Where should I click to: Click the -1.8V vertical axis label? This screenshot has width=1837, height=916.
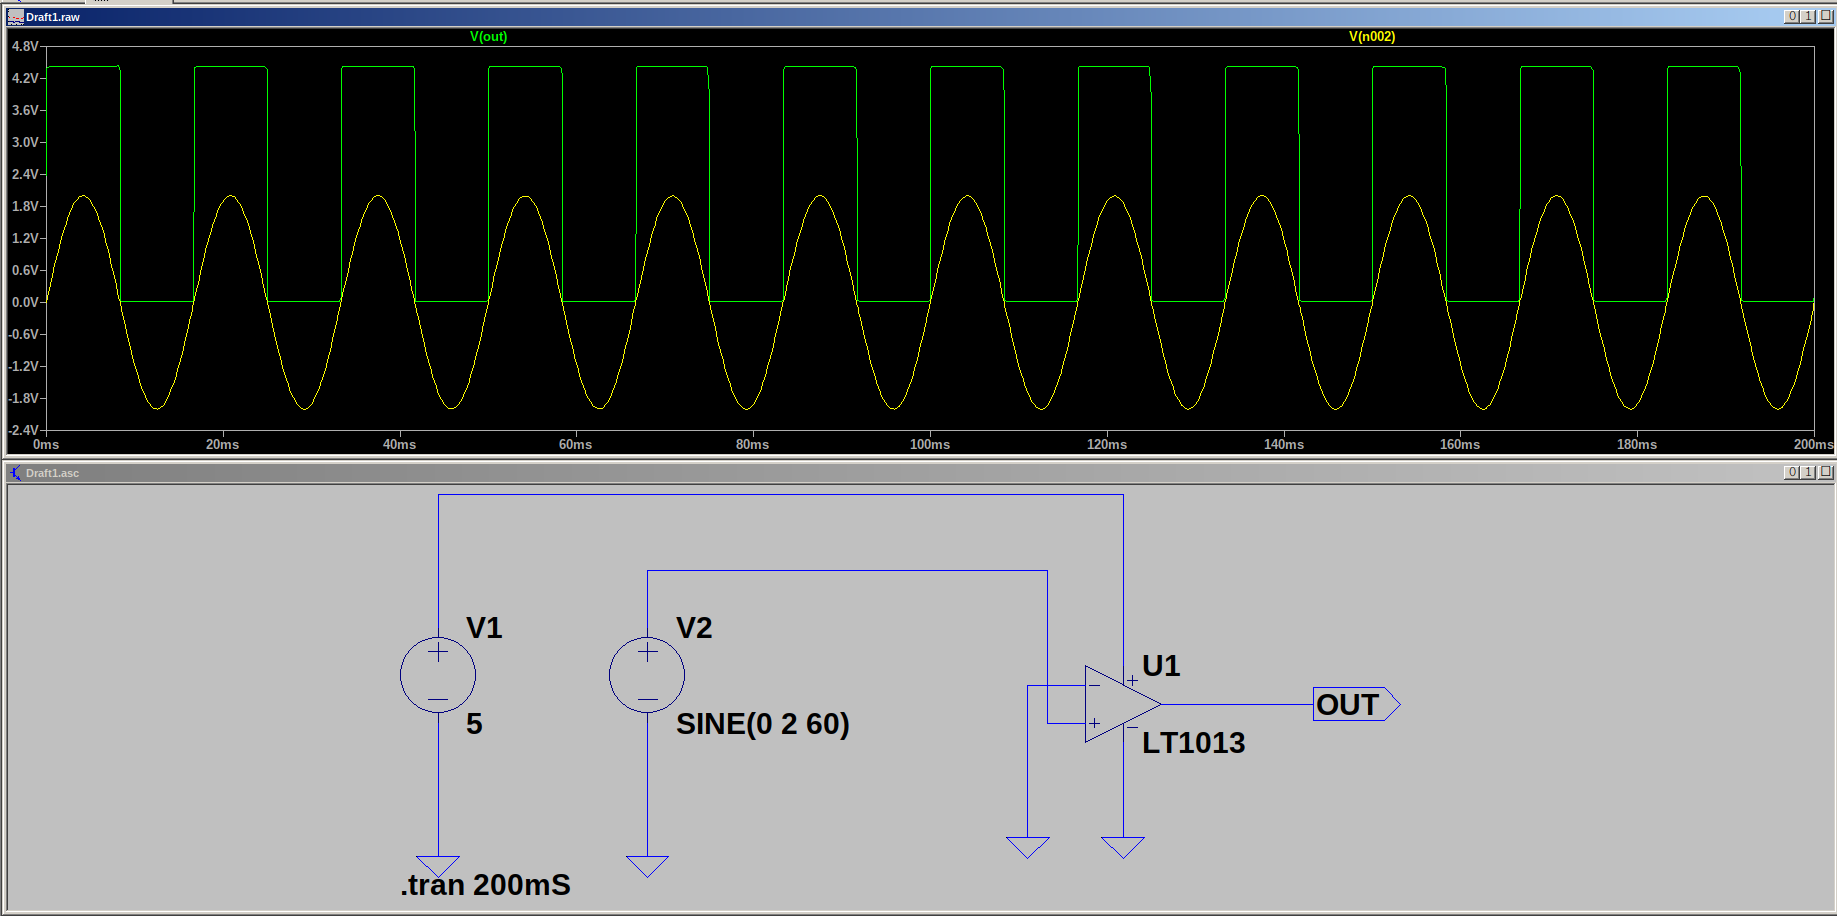coord(23,398)
